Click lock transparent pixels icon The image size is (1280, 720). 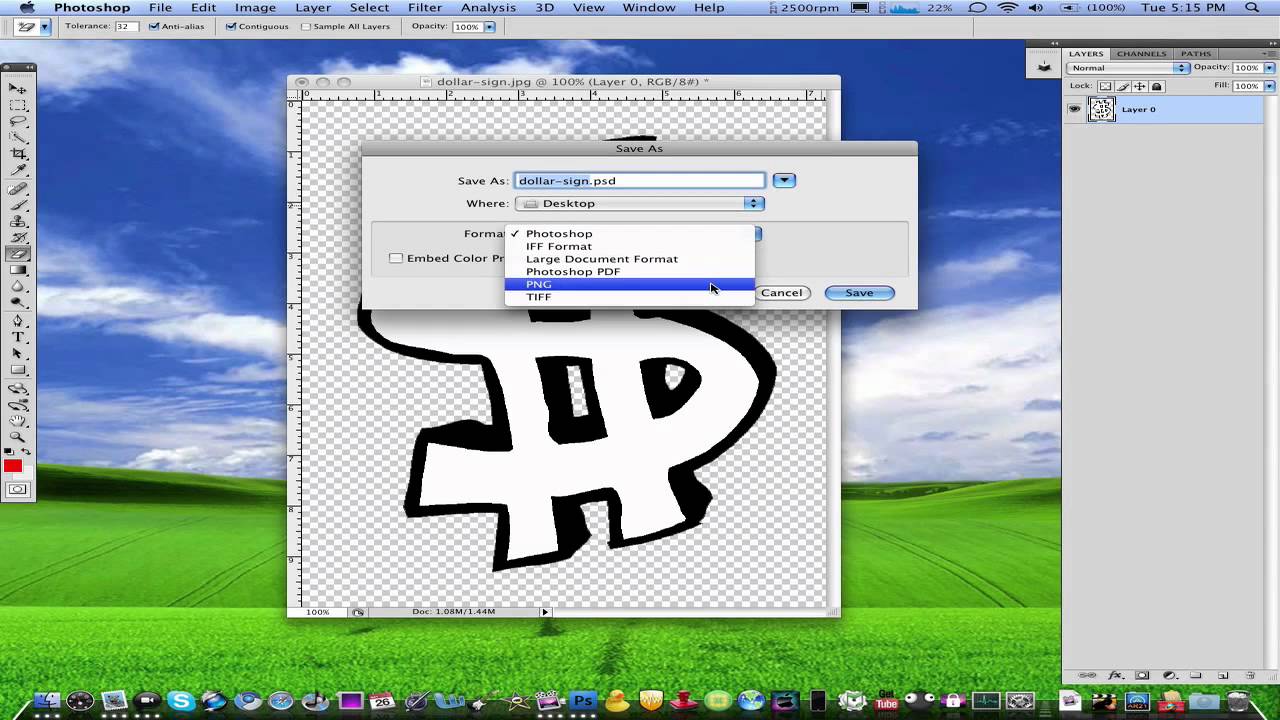coord(1105,86)
